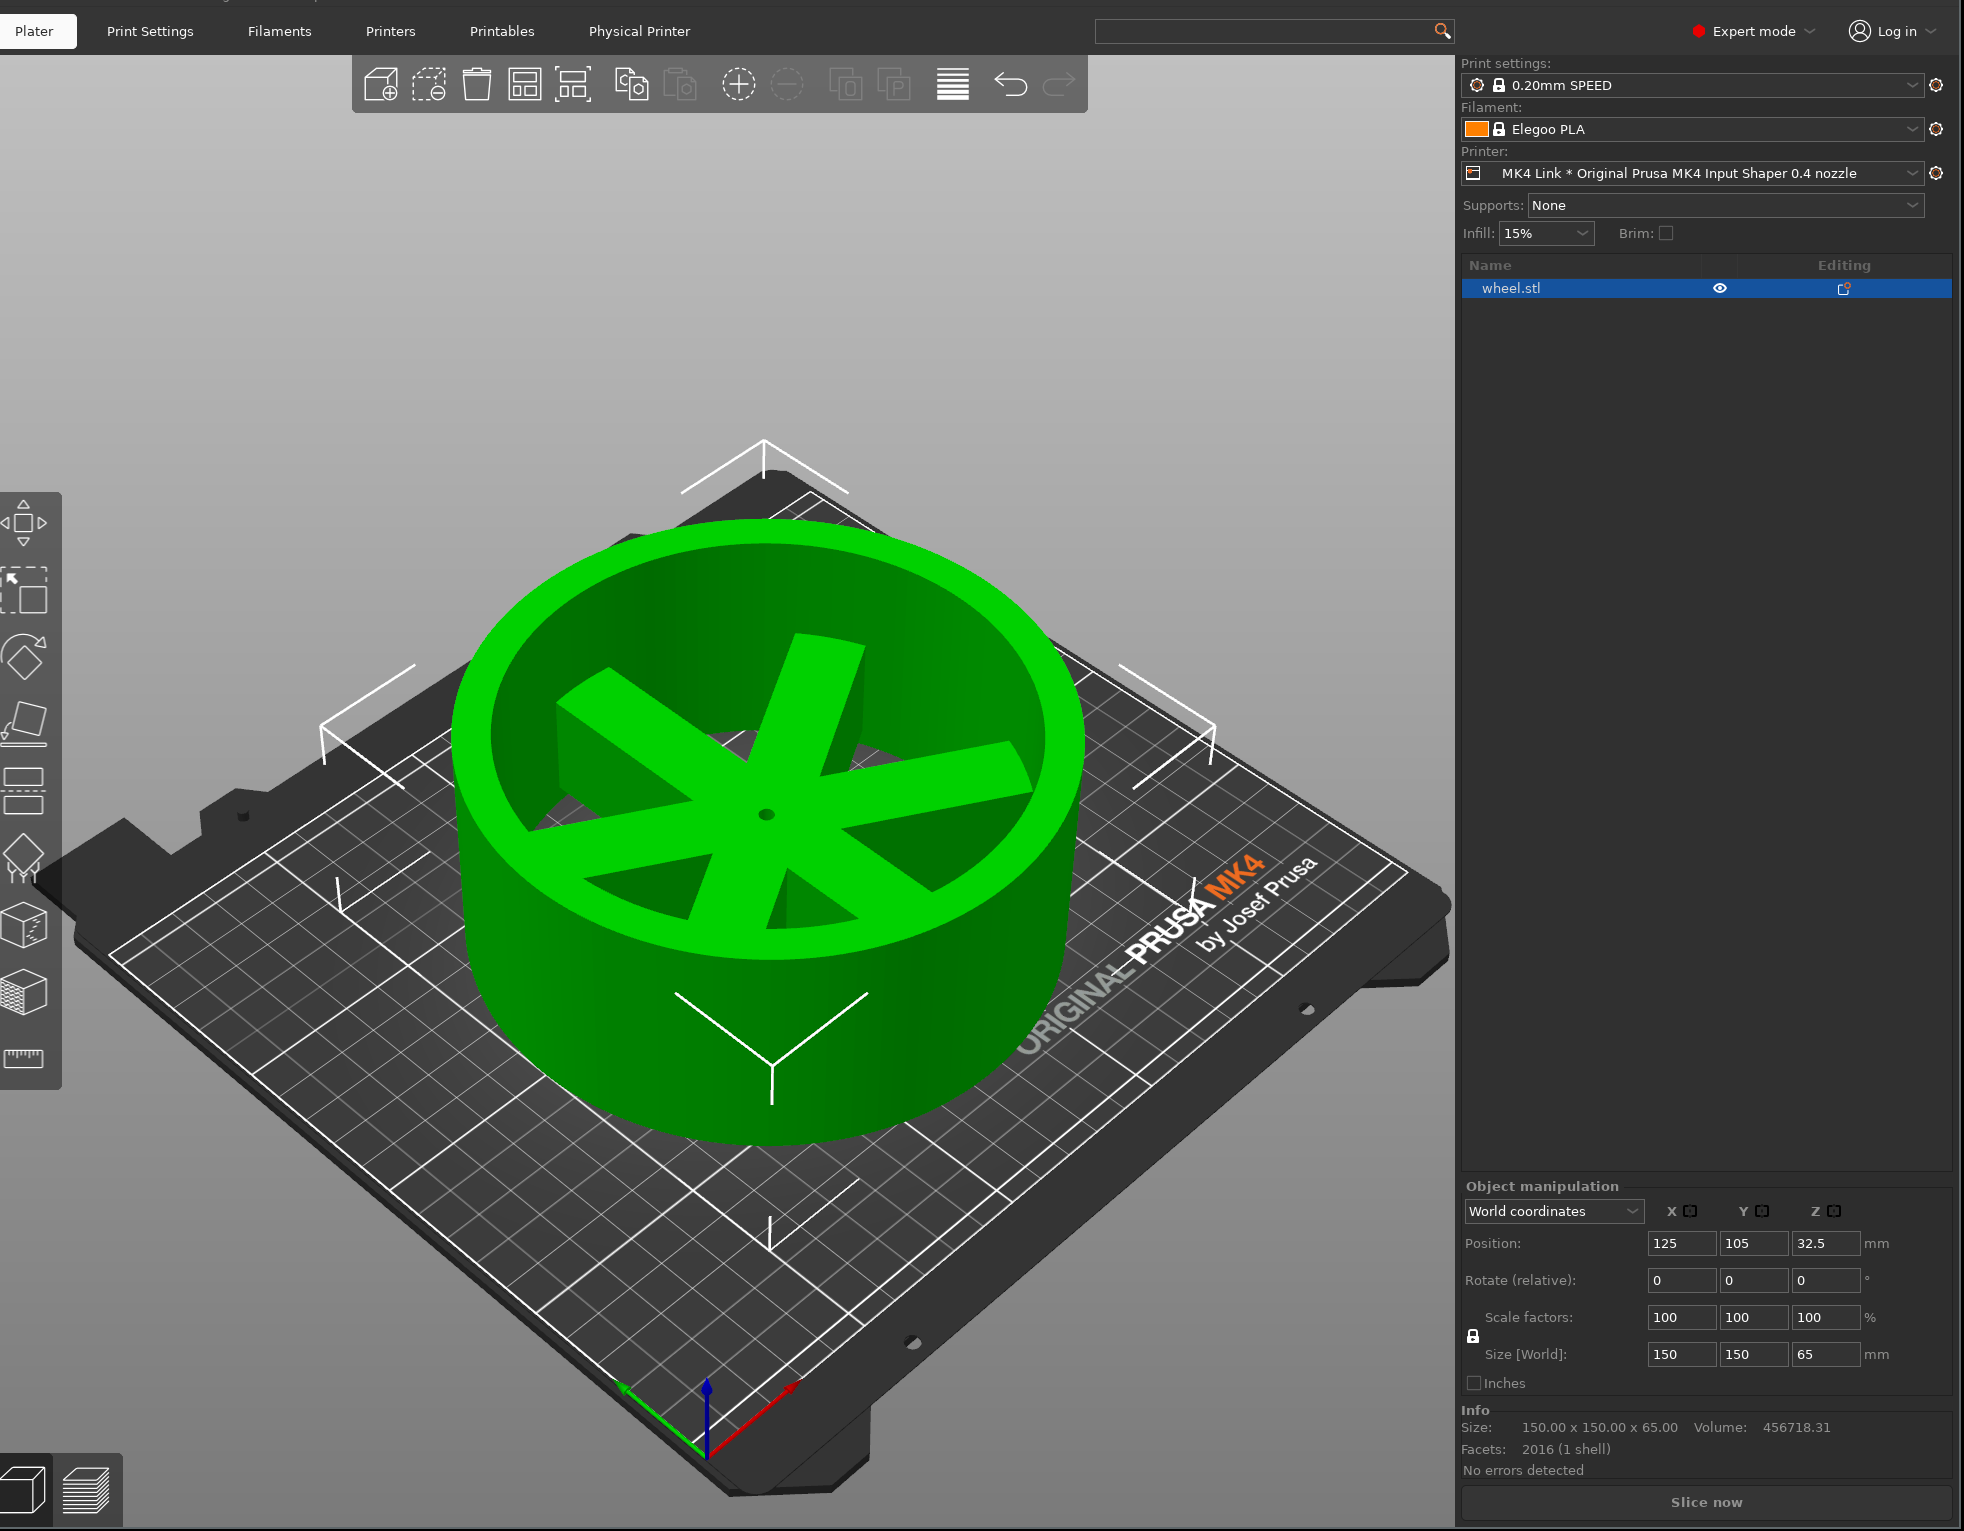Select the Paint-on supports tool
The image size is (1964, 1531).
[x=25, y=858]
